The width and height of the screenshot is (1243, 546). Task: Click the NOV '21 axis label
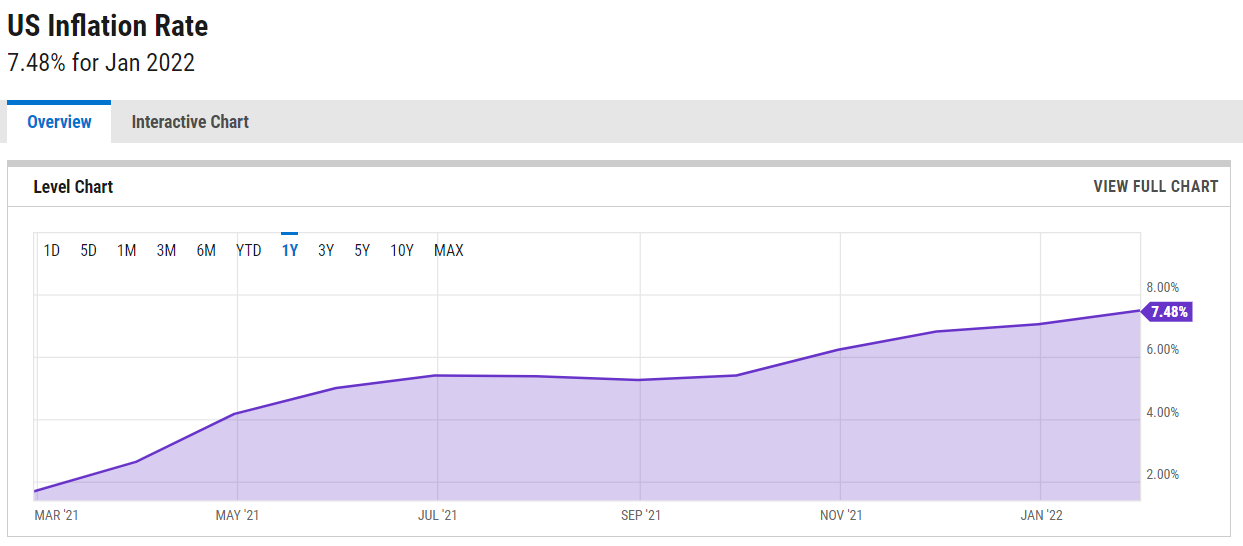point(841,515)
